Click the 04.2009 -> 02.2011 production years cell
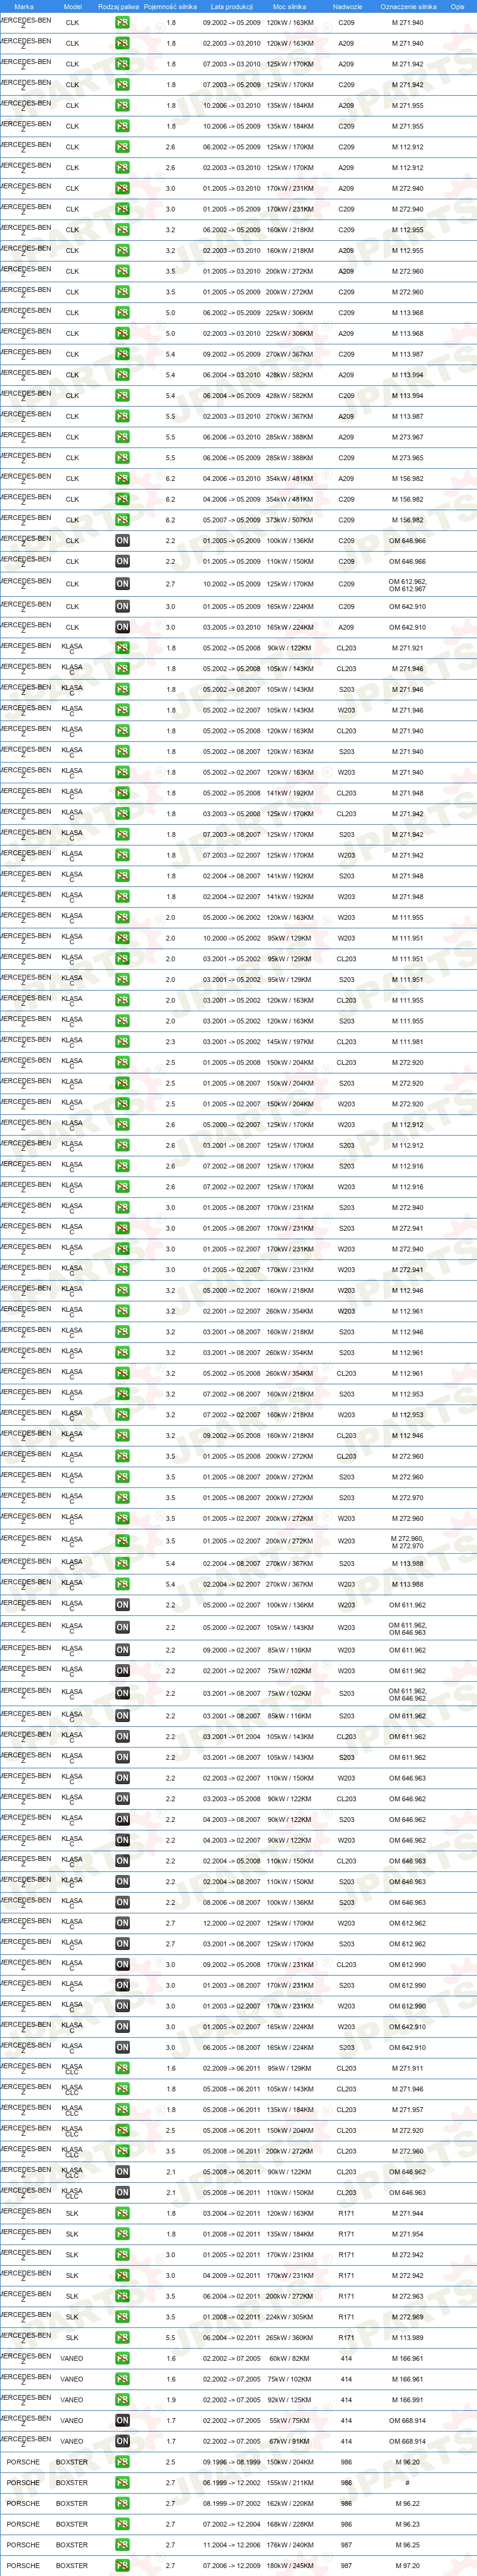This screenshot has width=477, height=2576. (231, 2275)
